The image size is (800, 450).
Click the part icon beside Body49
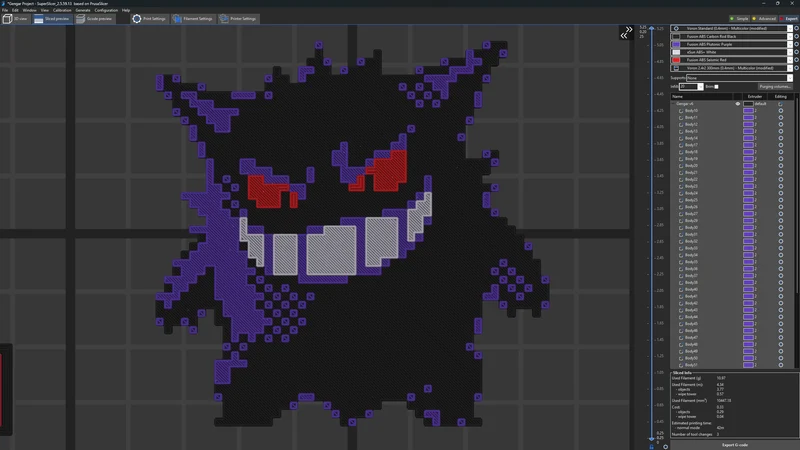(x=681, y=351)
